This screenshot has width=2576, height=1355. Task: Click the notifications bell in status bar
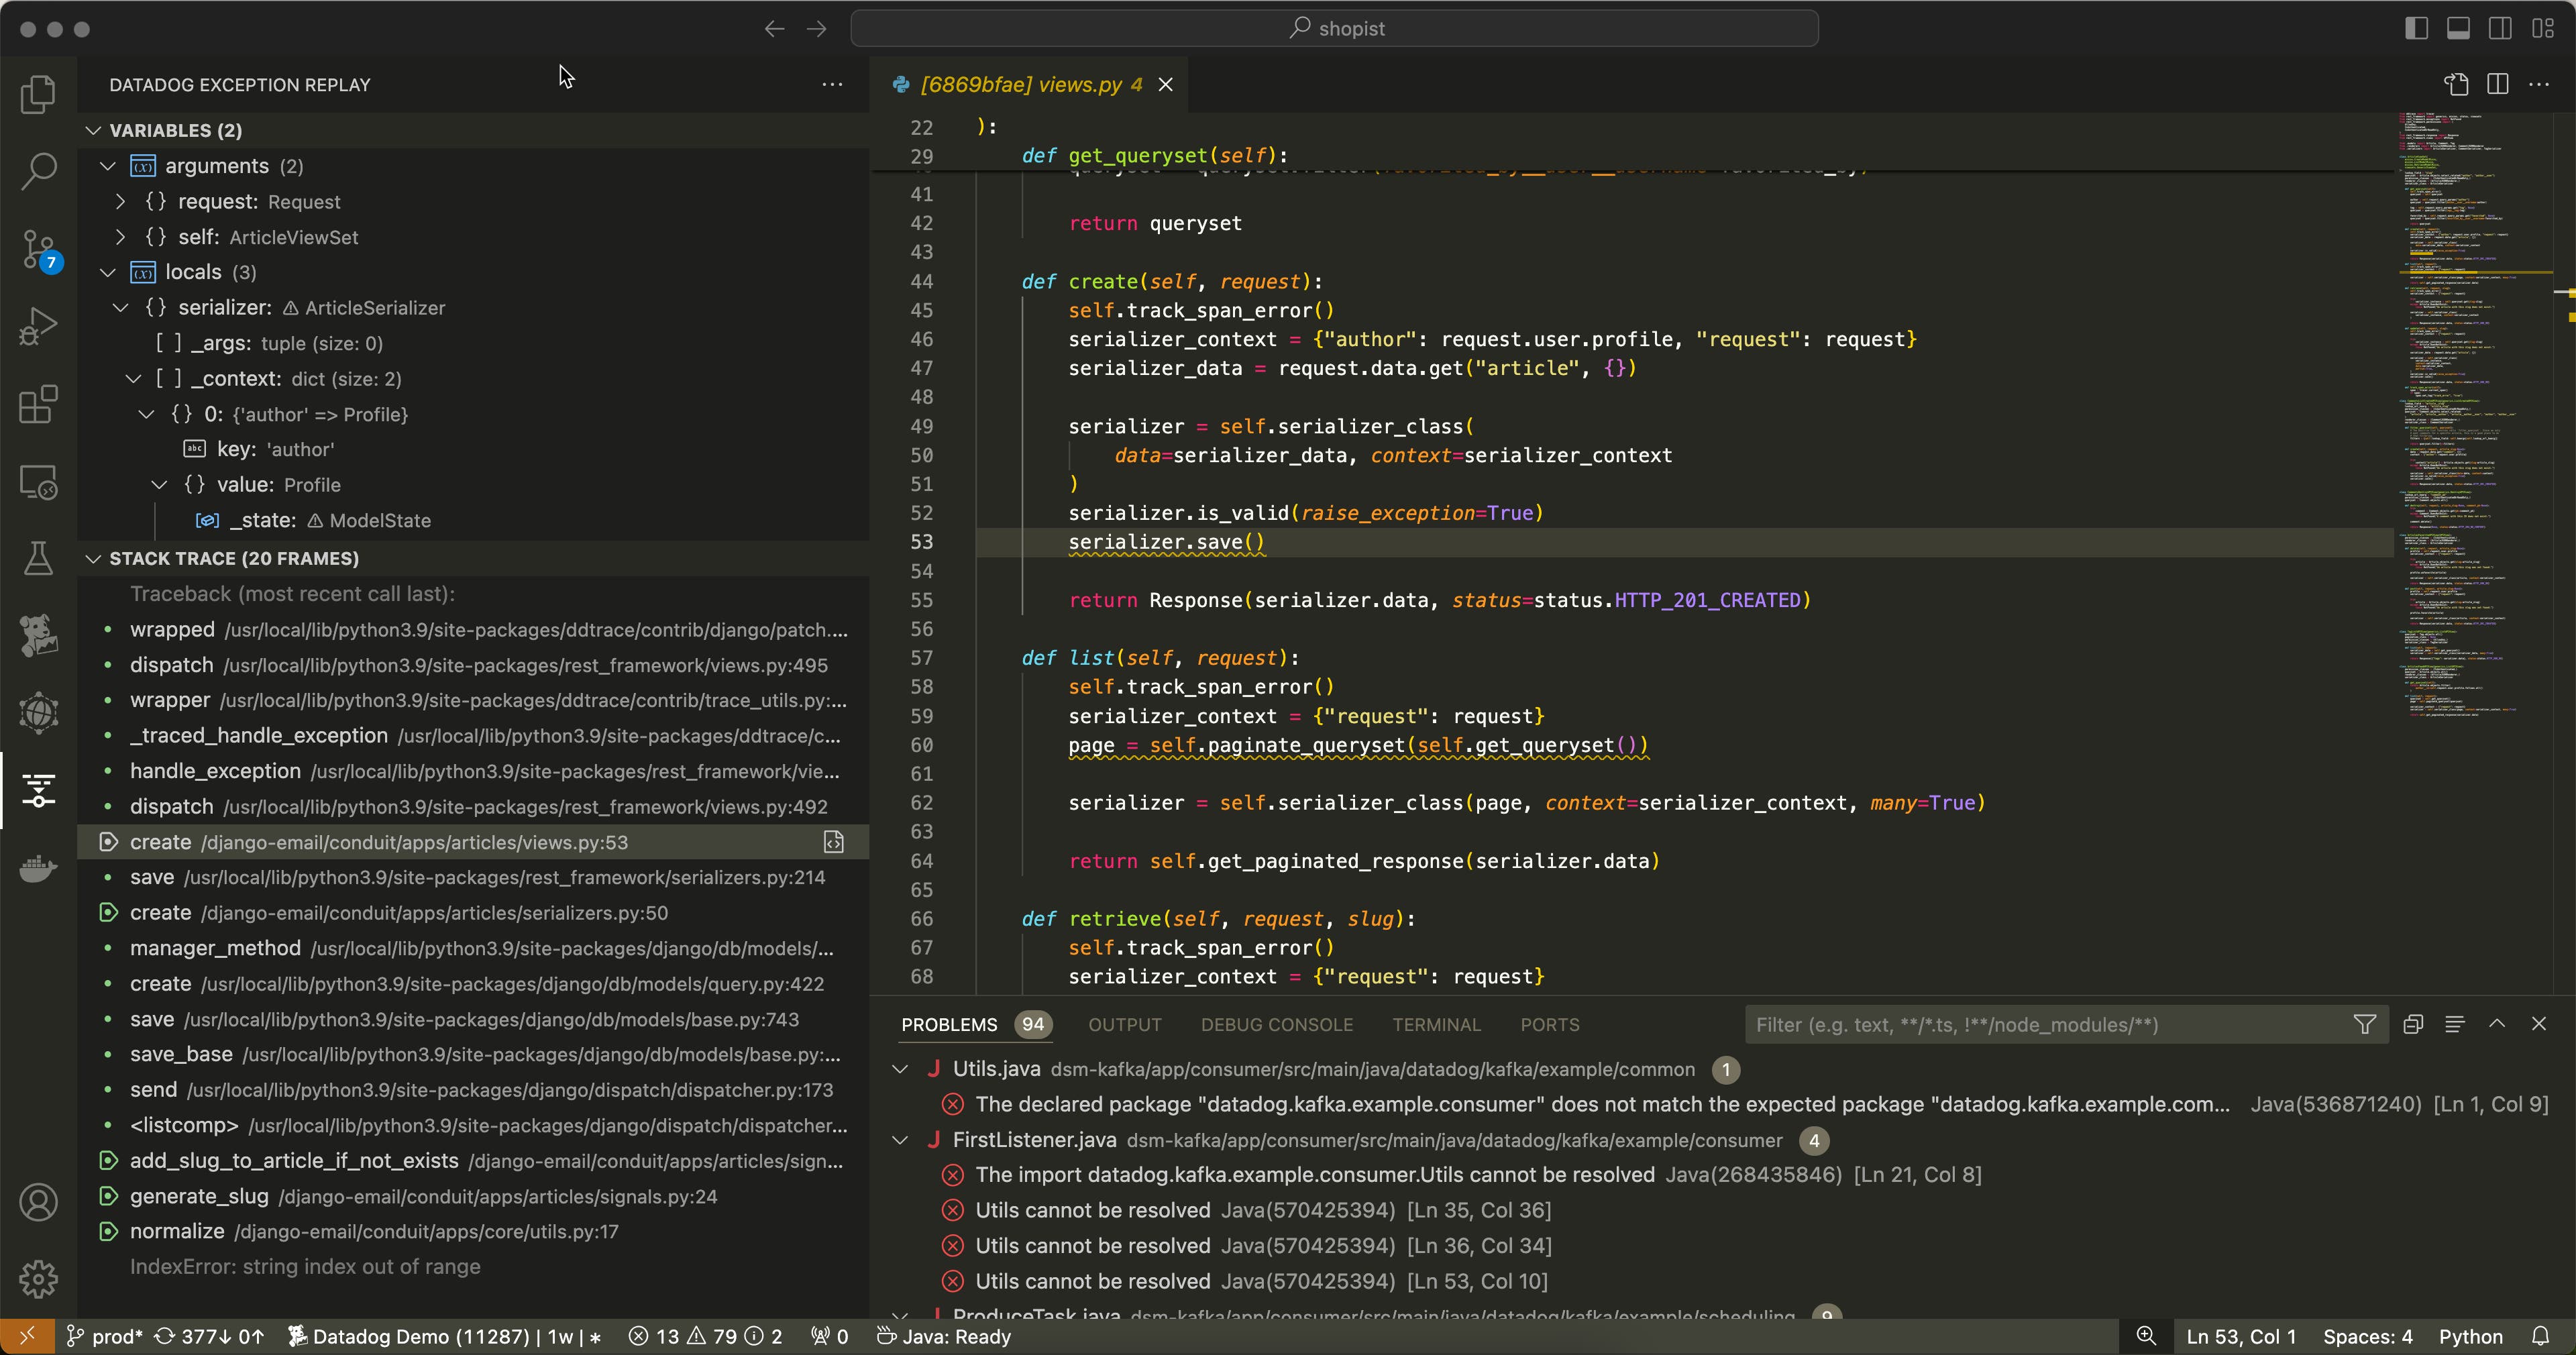2544,1336
